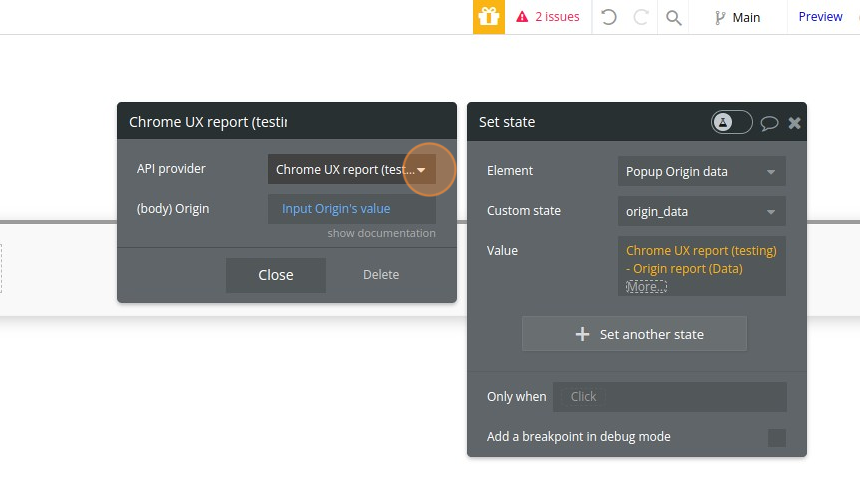Open the Element dropdown Popup Origin data
This screenshot has width=860, height=480.
tap(701, 171)
